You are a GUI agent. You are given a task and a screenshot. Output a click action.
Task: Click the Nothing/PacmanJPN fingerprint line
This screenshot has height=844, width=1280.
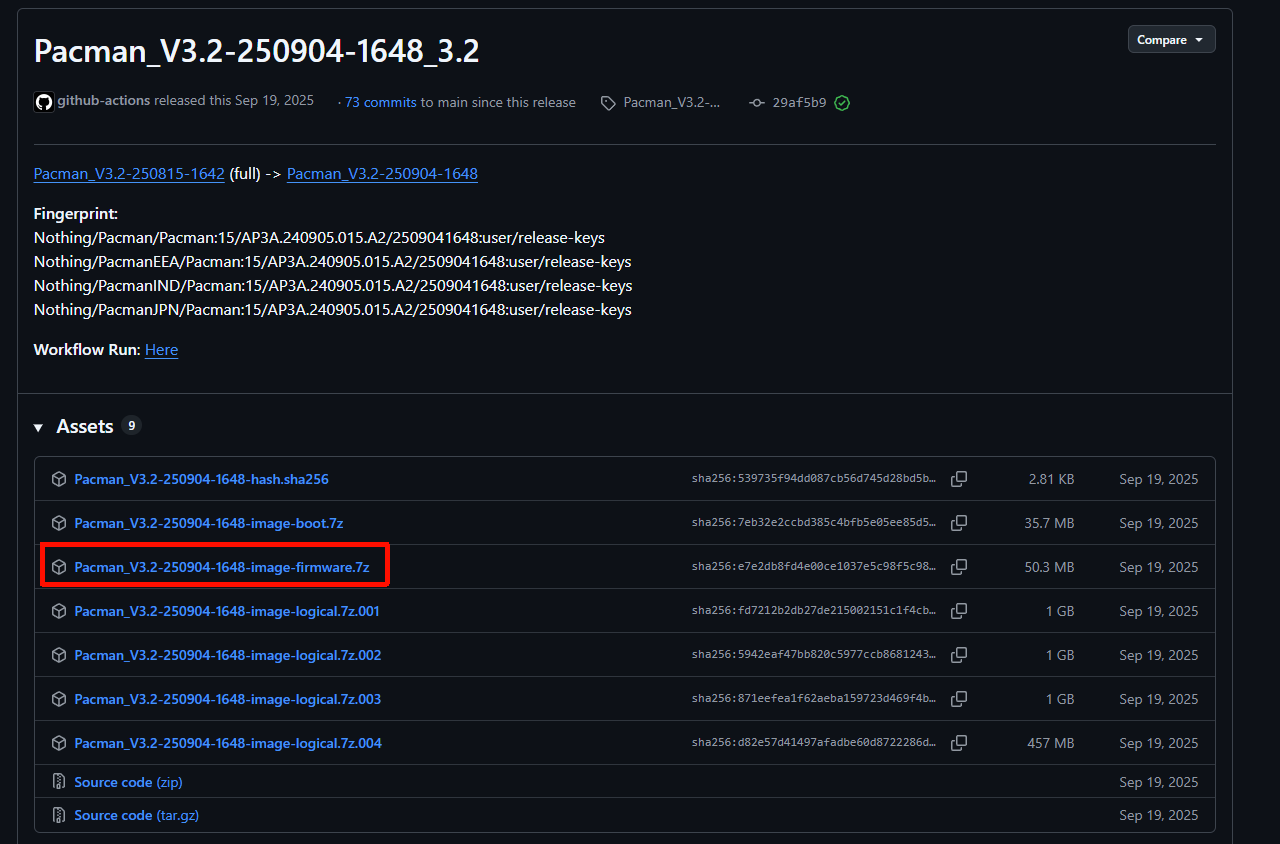[333, 310]
